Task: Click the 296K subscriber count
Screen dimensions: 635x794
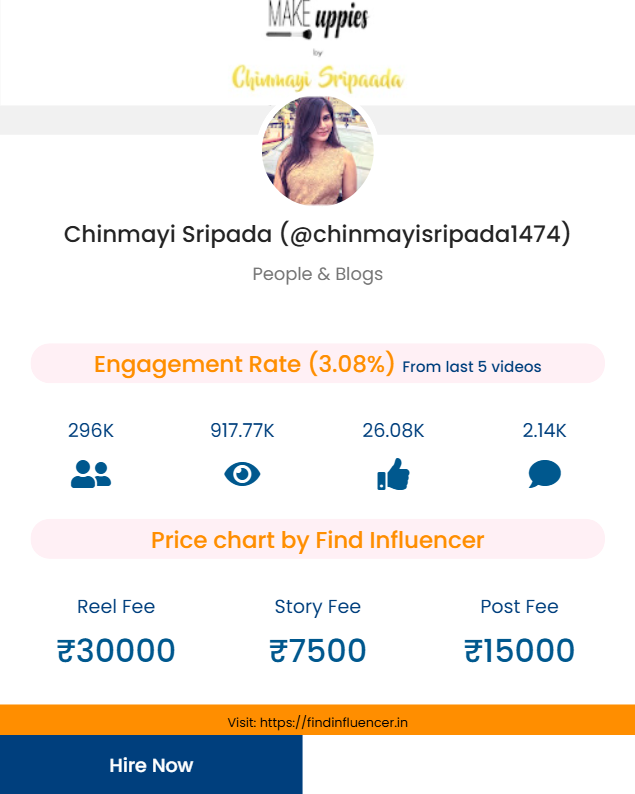Action: [91, 431]
